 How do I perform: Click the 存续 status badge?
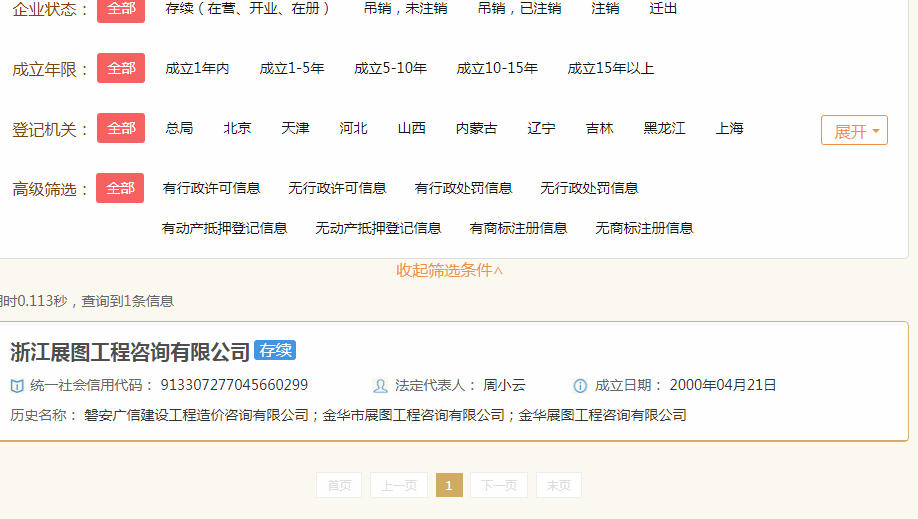pos(275,350)
